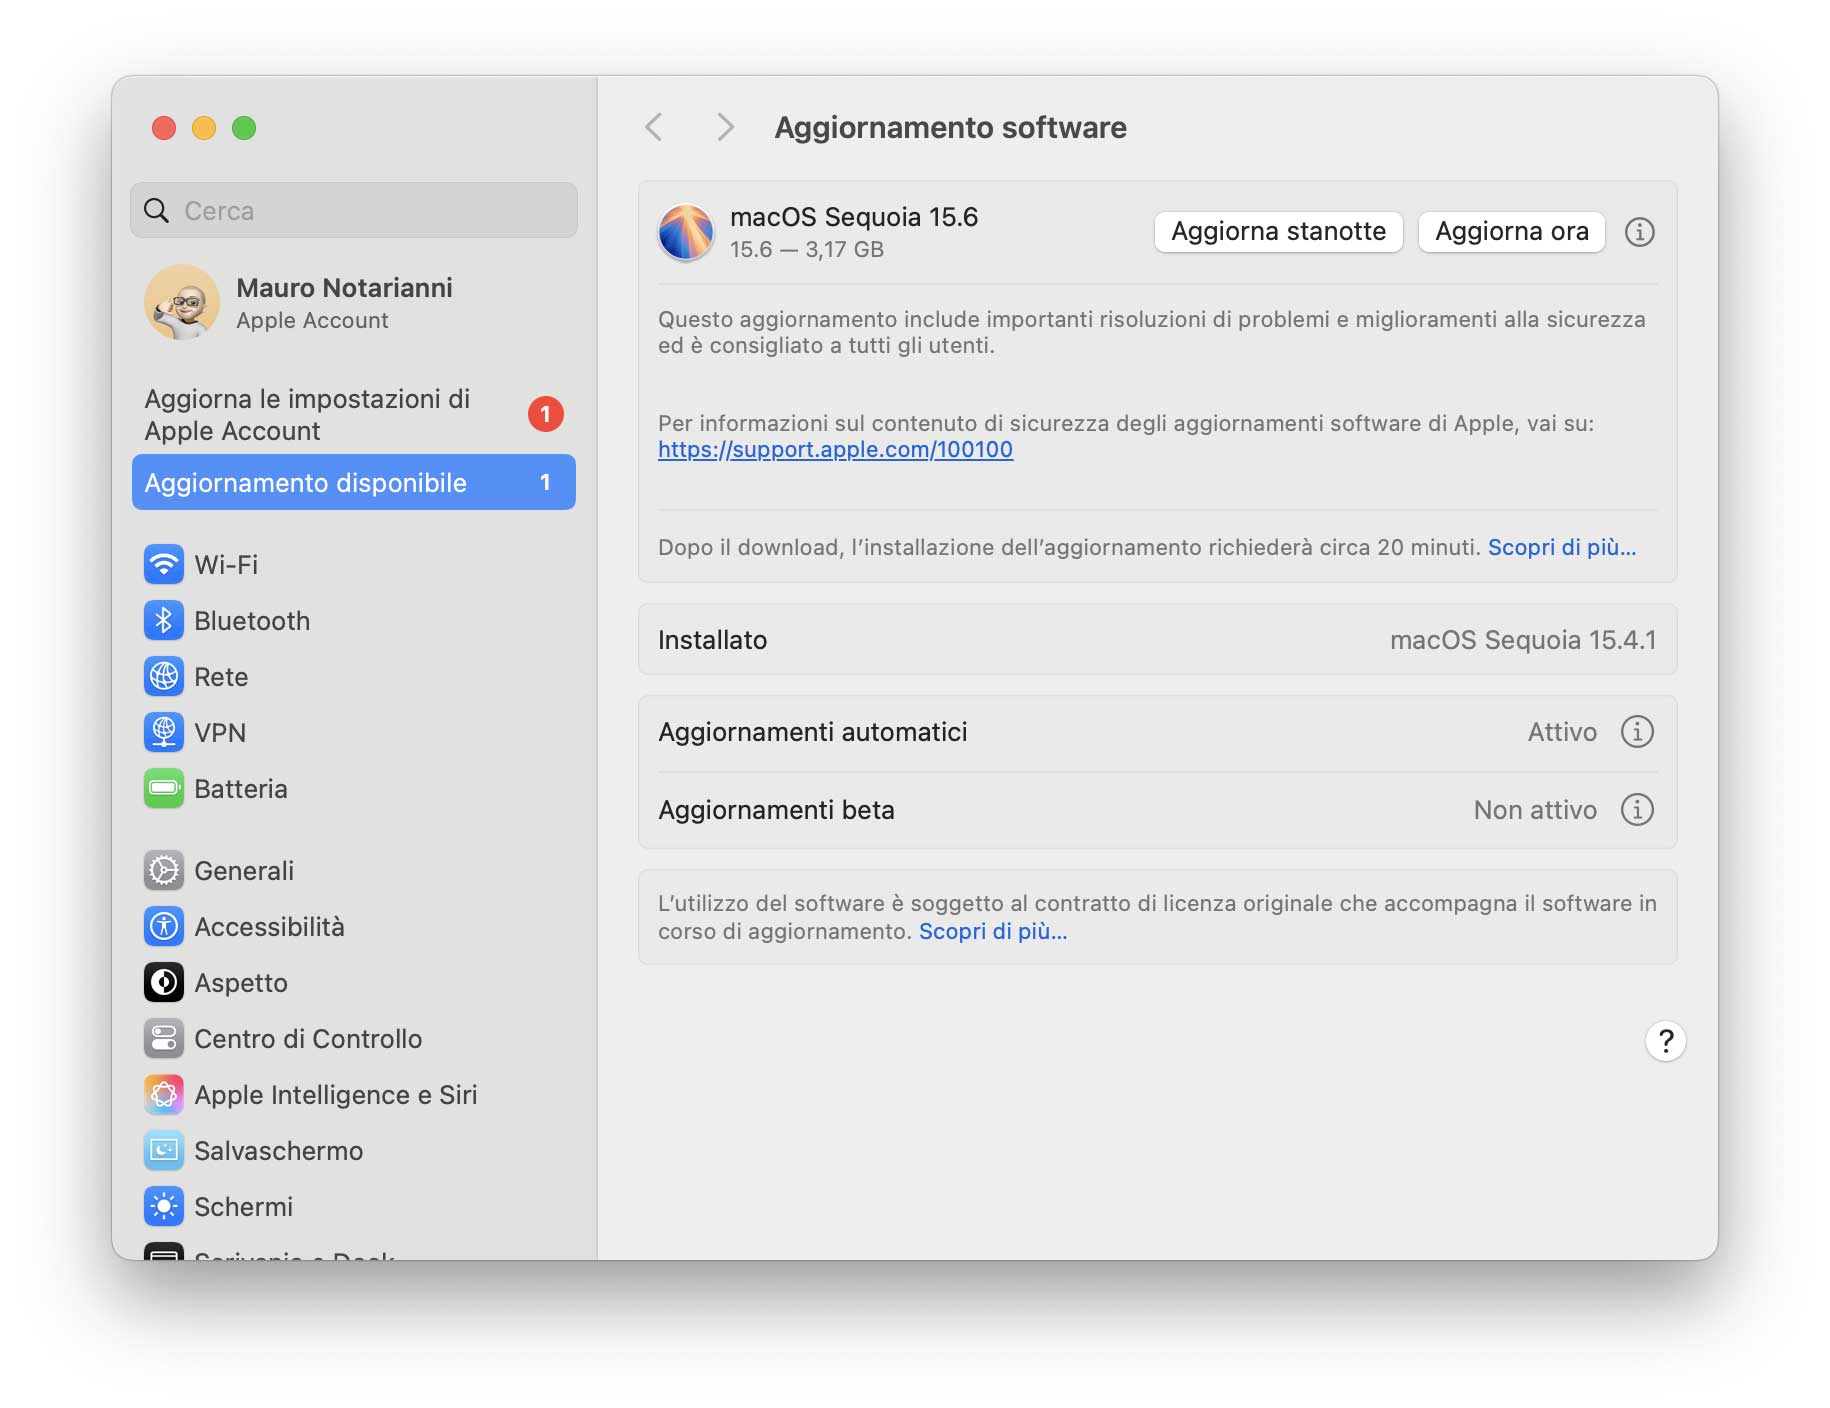The height and width of the screenshot is (1408, 1830).
Task: Click the yellow minimize window button
Action: pos(204,128)
